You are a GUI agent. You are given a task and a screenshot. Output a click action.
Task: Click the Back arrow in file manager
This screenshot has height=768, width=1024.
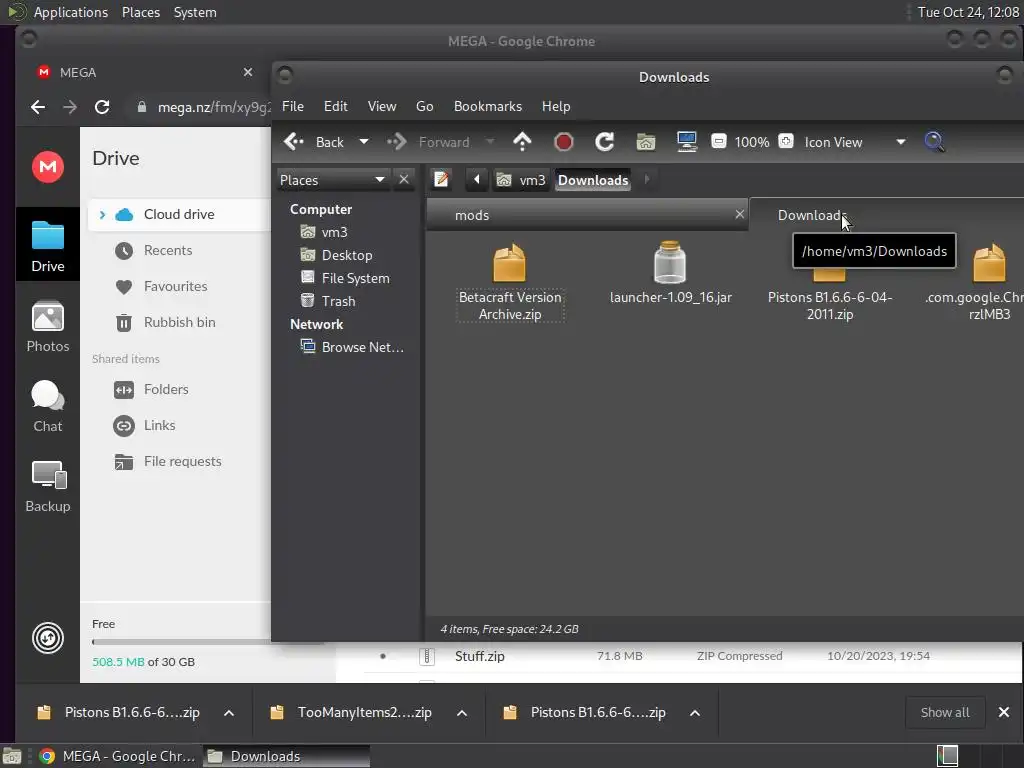coord(294,142)
